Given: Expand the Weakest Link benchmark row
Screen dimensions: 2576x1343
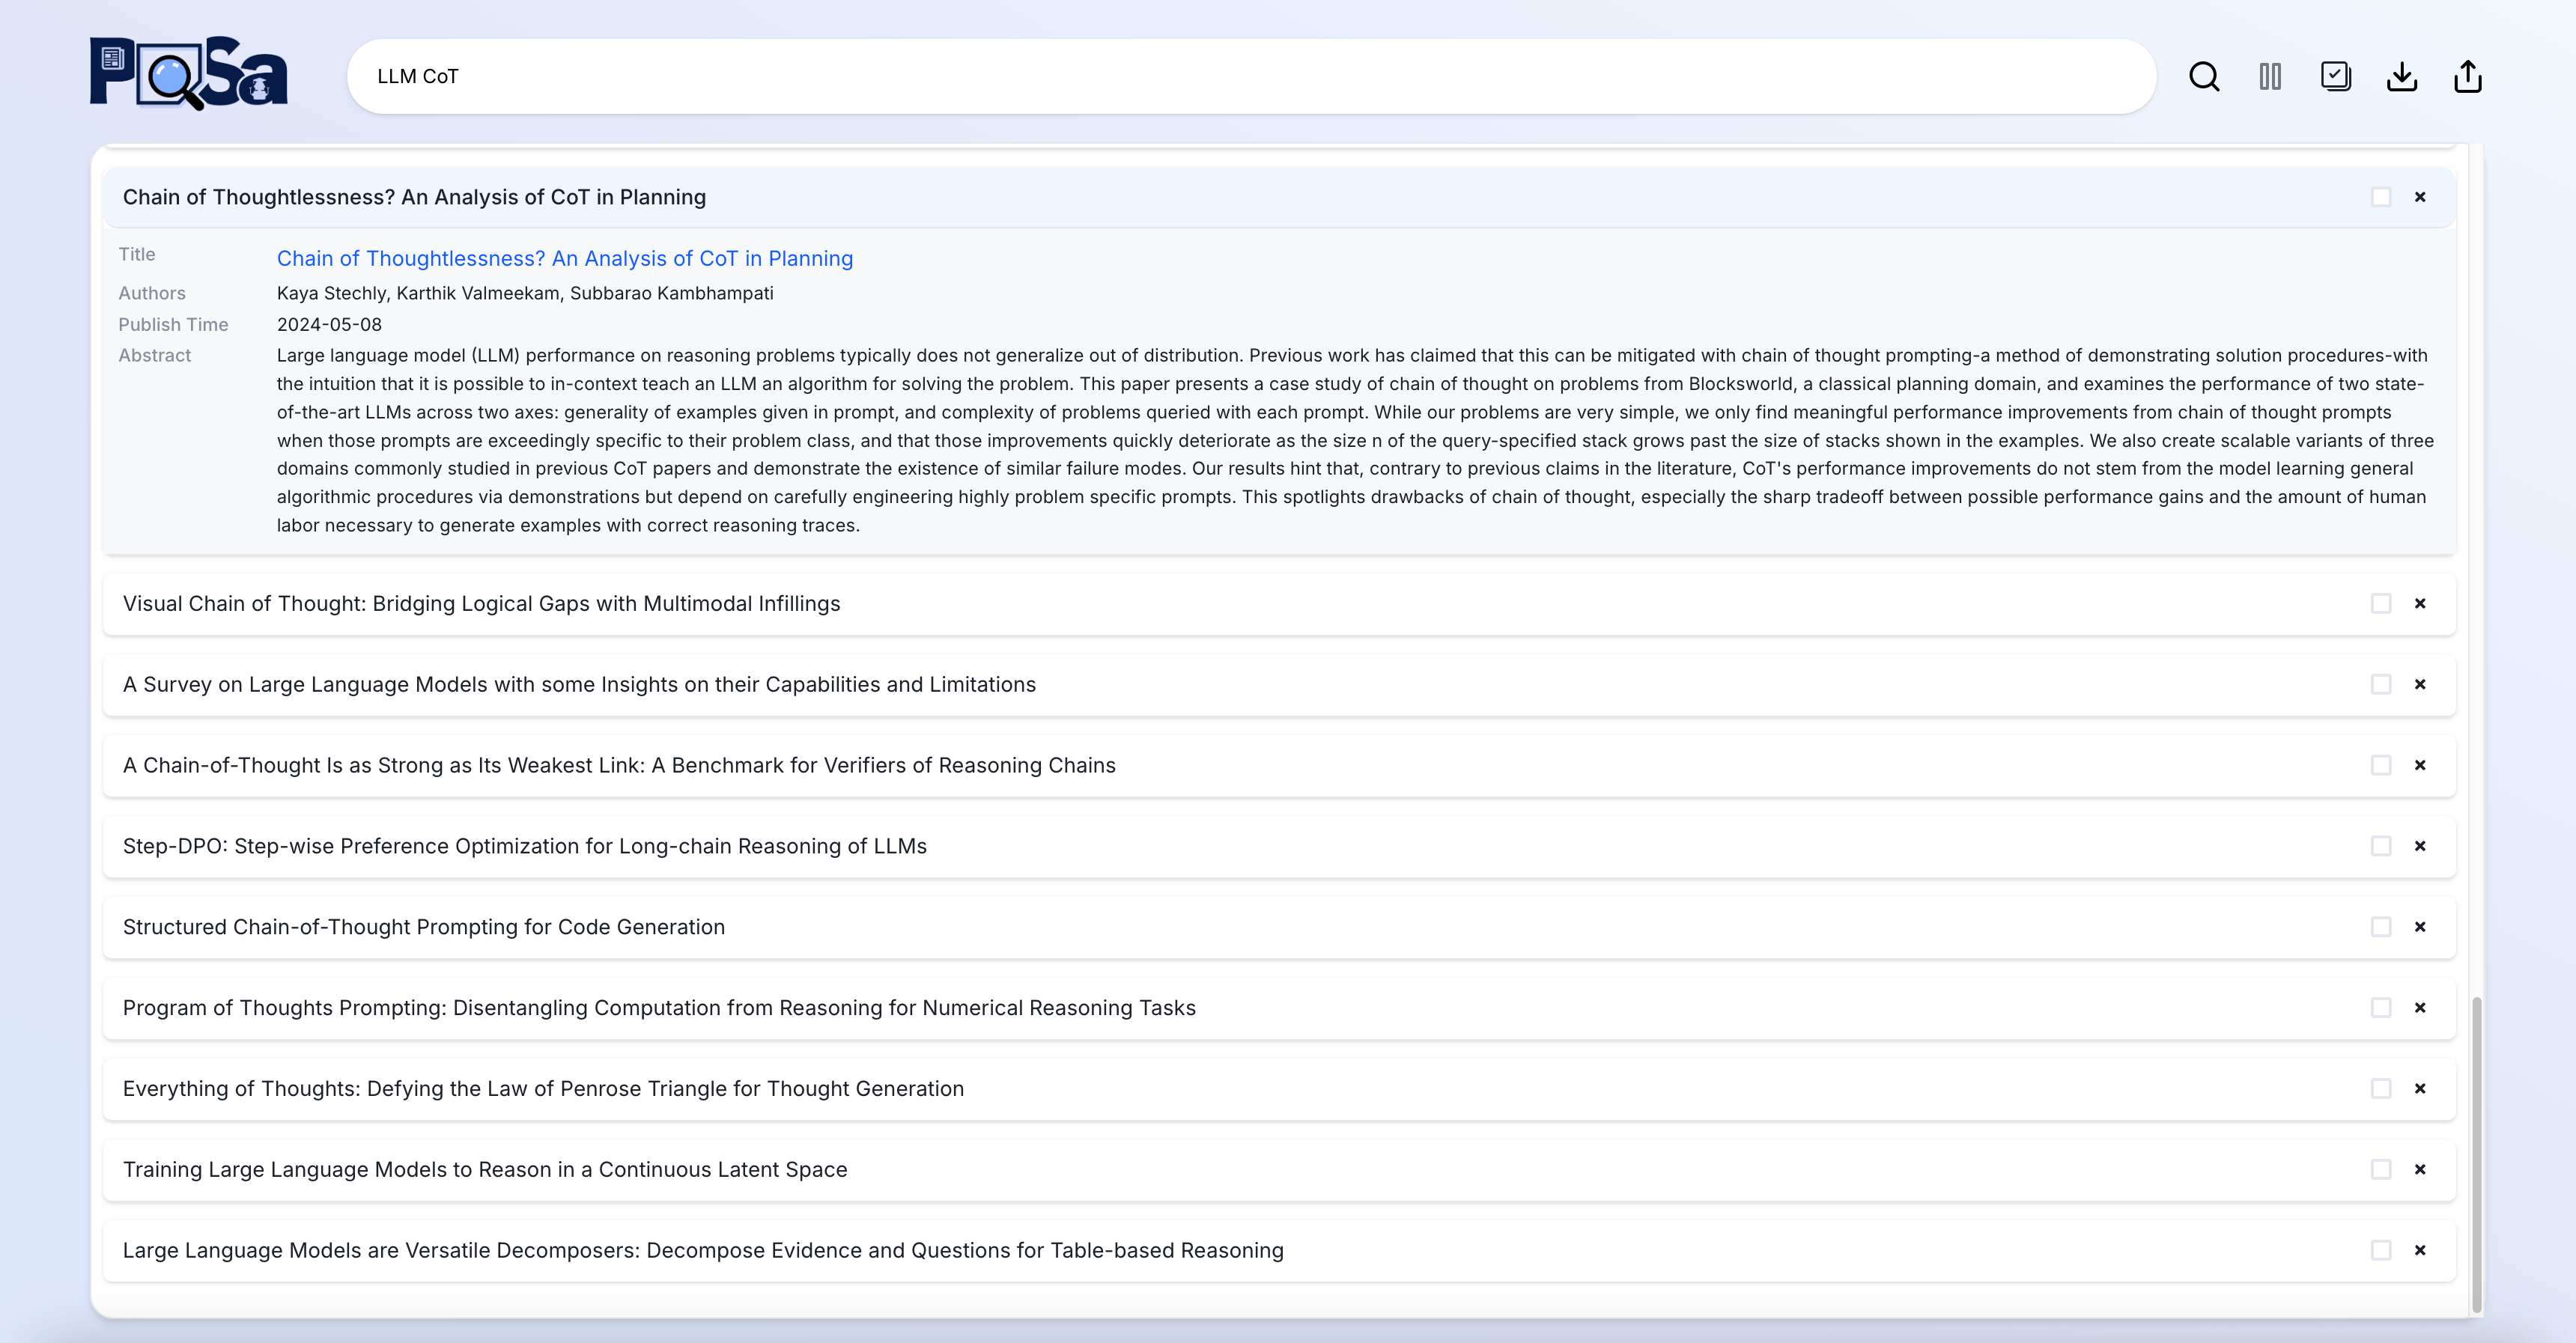Looking at the screenshot, I should 1279,765.
